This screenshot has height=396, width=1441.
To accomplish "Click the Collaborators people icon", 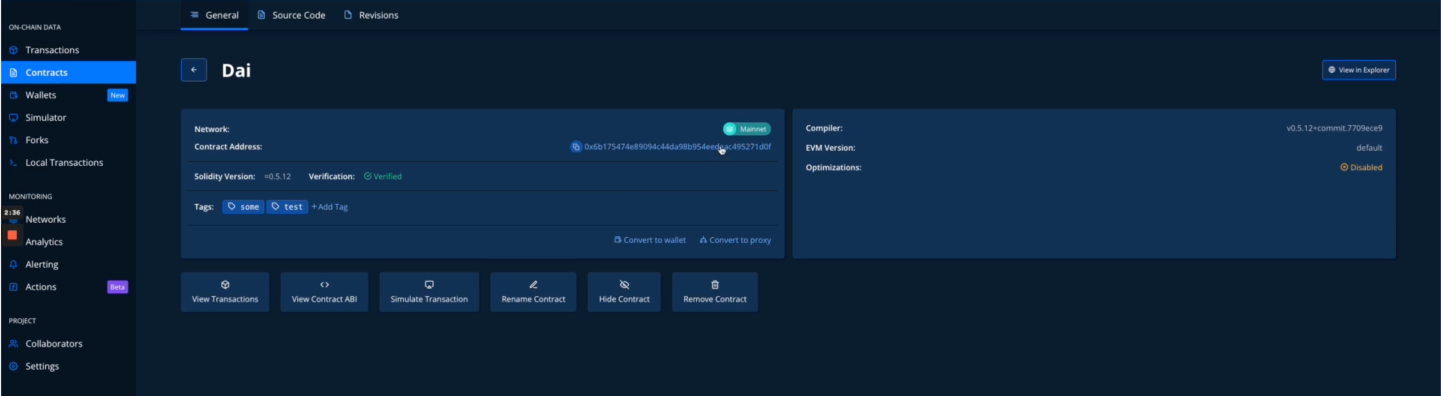I will [x=13, y=344].
